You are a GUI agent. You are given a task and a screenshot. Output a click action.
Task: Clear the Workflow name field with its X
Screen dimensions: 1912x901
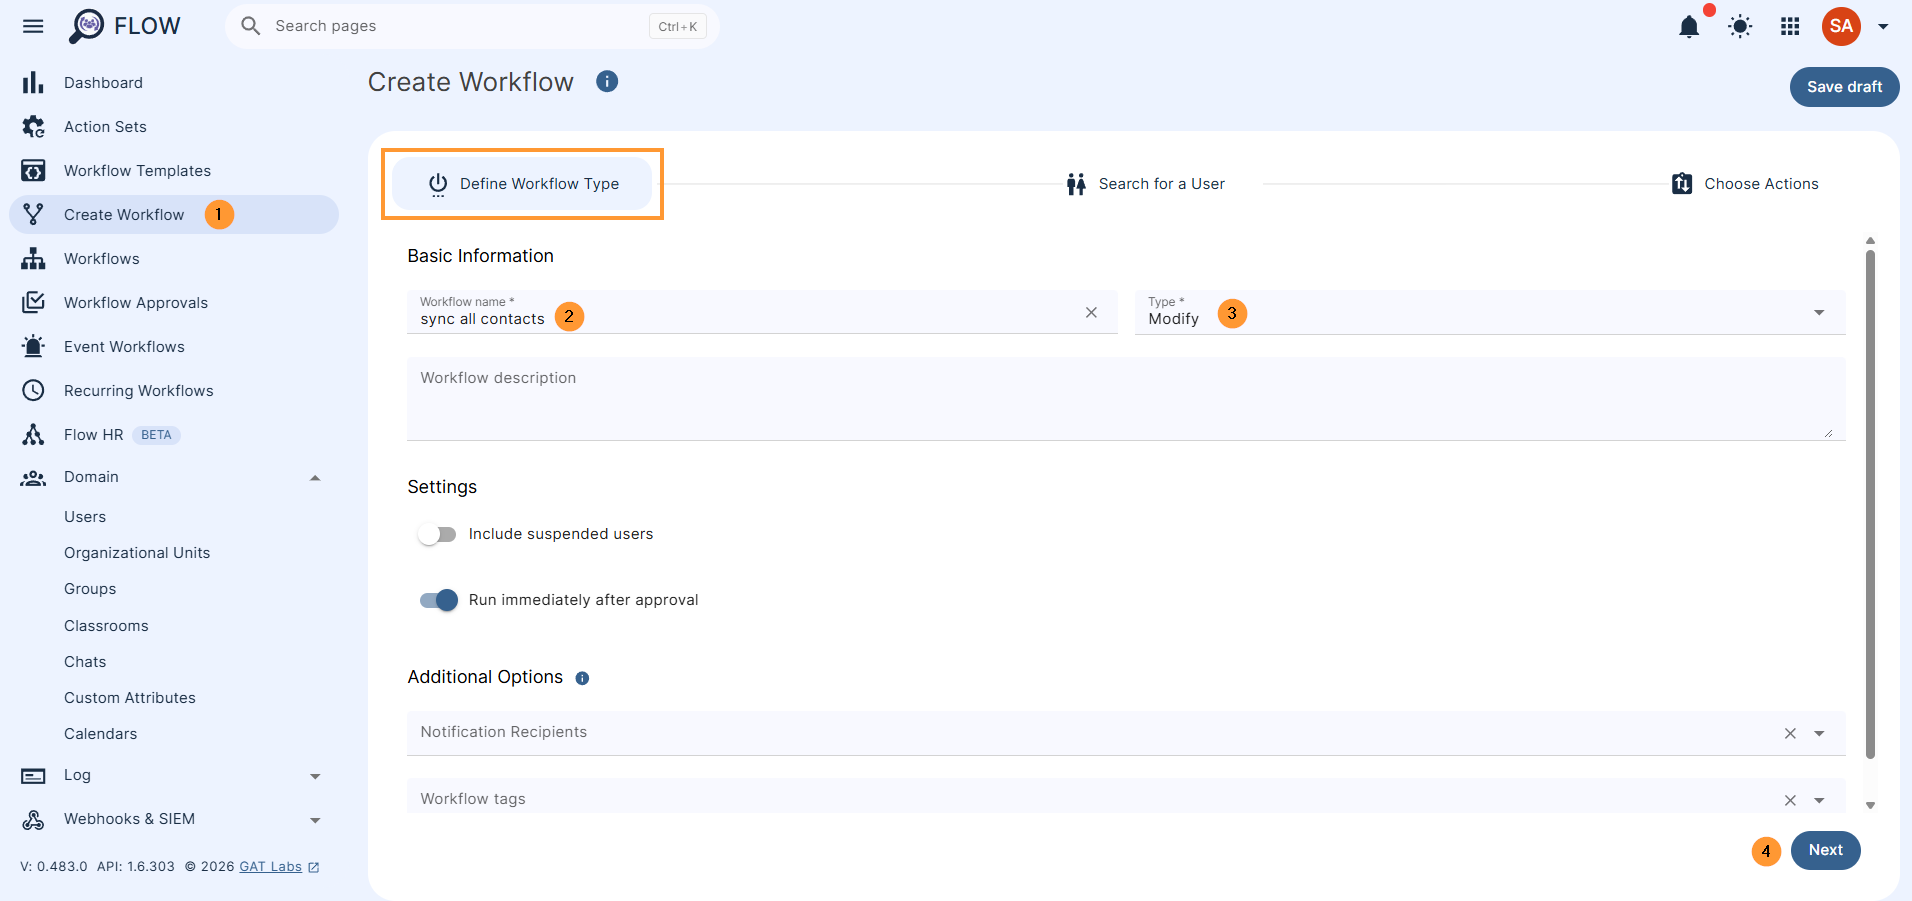1091,313
